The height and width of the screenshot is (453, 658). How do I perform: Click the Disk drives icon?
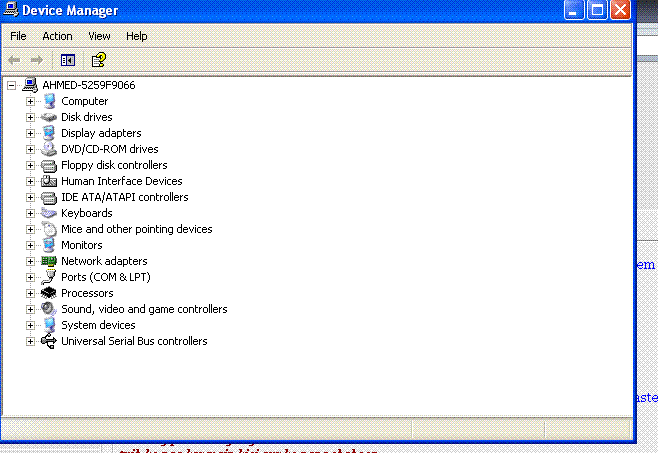(x=48, y=117)
